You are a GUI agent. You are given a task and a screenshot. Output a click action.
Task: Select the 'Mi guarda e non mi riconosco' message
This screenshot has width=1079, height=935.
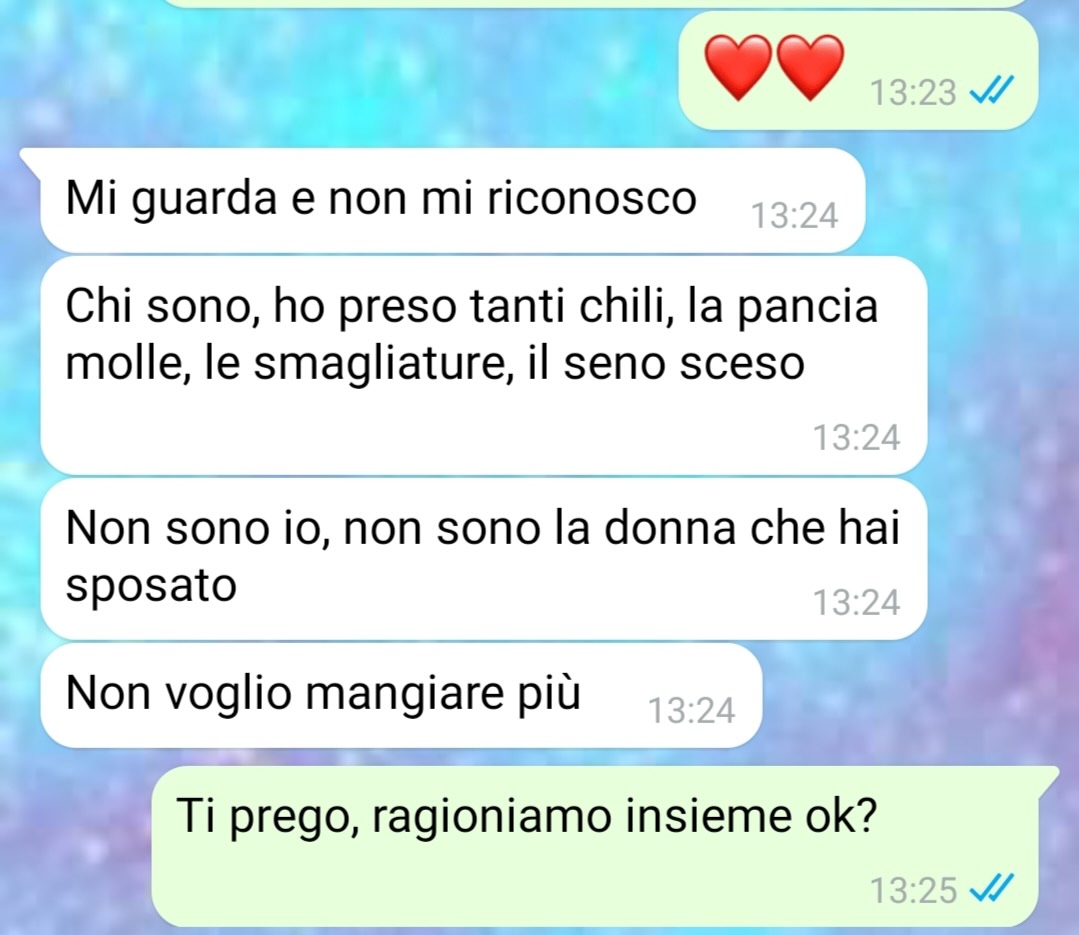(x=452, y=200)
